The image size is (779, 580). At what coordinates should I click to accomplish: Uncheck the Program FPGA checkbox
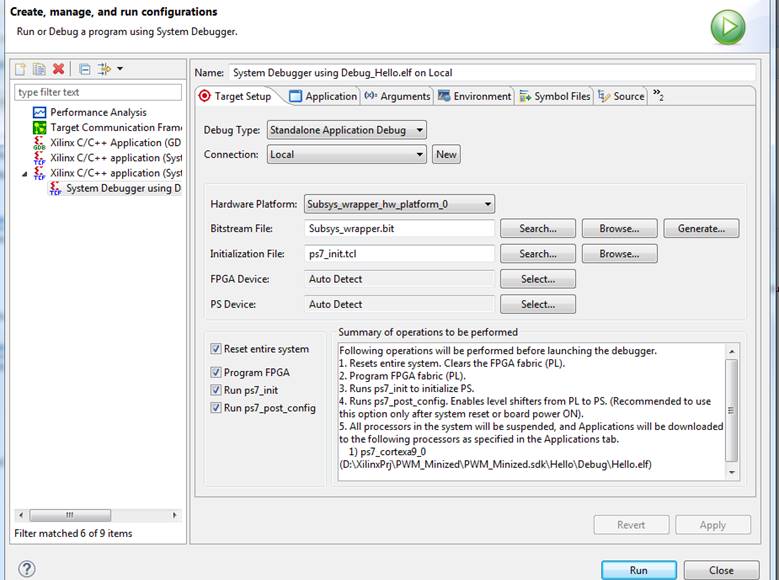click(216, 373)
